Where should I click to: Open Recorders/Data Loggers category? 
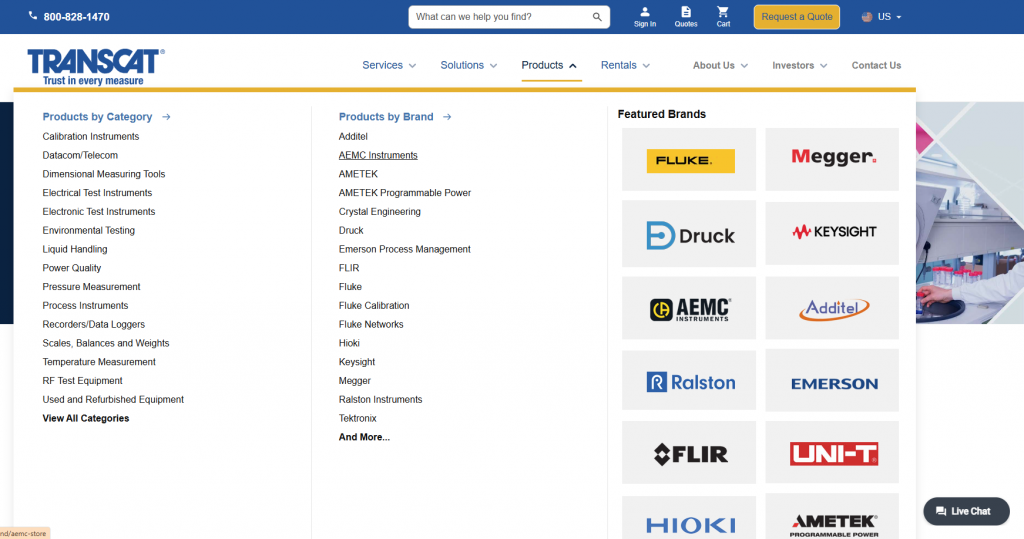click(x=93, y=324)
